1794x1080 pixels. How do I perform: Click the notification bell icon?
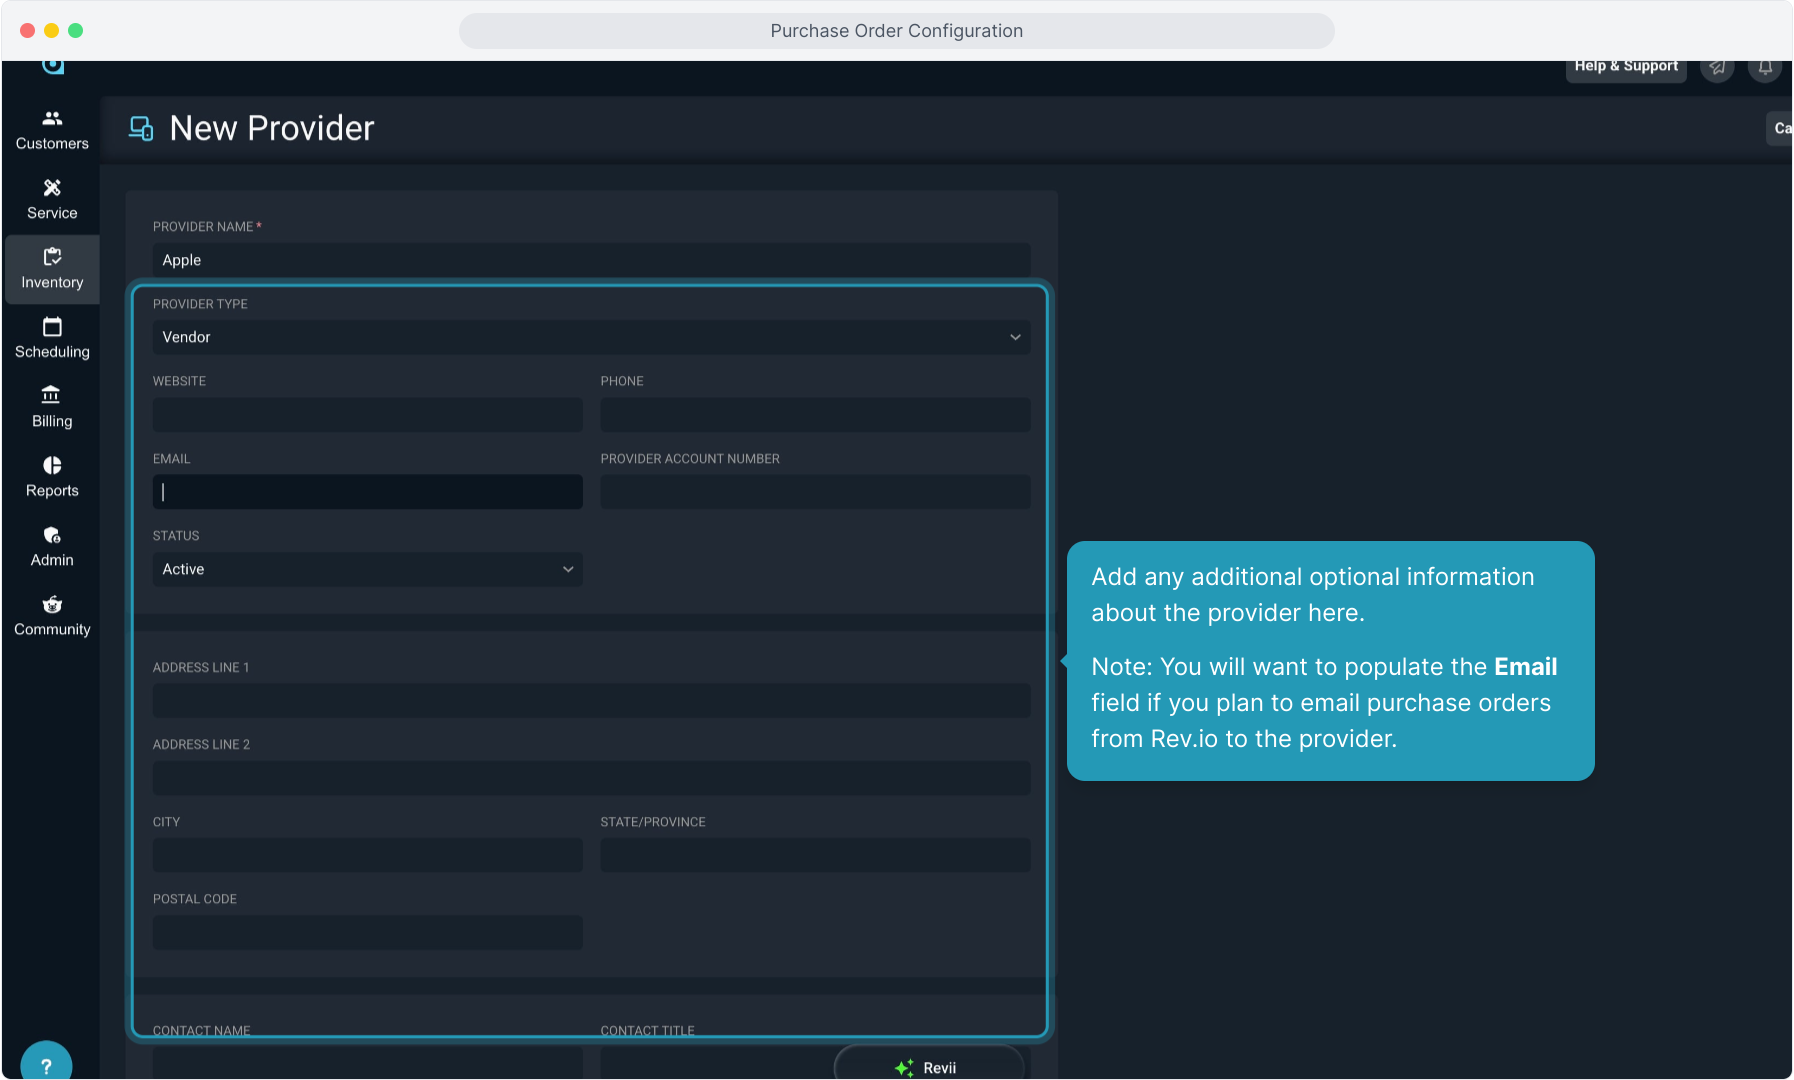[1765, 68]
